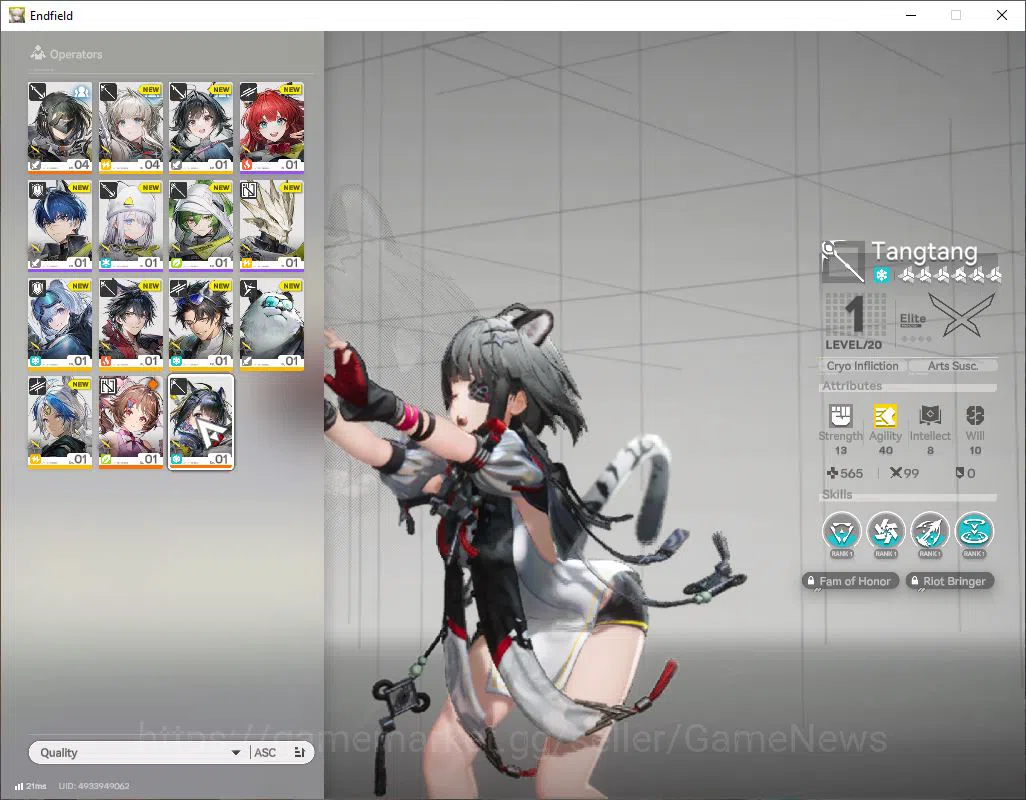The width and height of the screenshot is (1026, 800).
Task: Click the Elite promotion emblem
Action: pyautogui.click(x=961, y=315)
